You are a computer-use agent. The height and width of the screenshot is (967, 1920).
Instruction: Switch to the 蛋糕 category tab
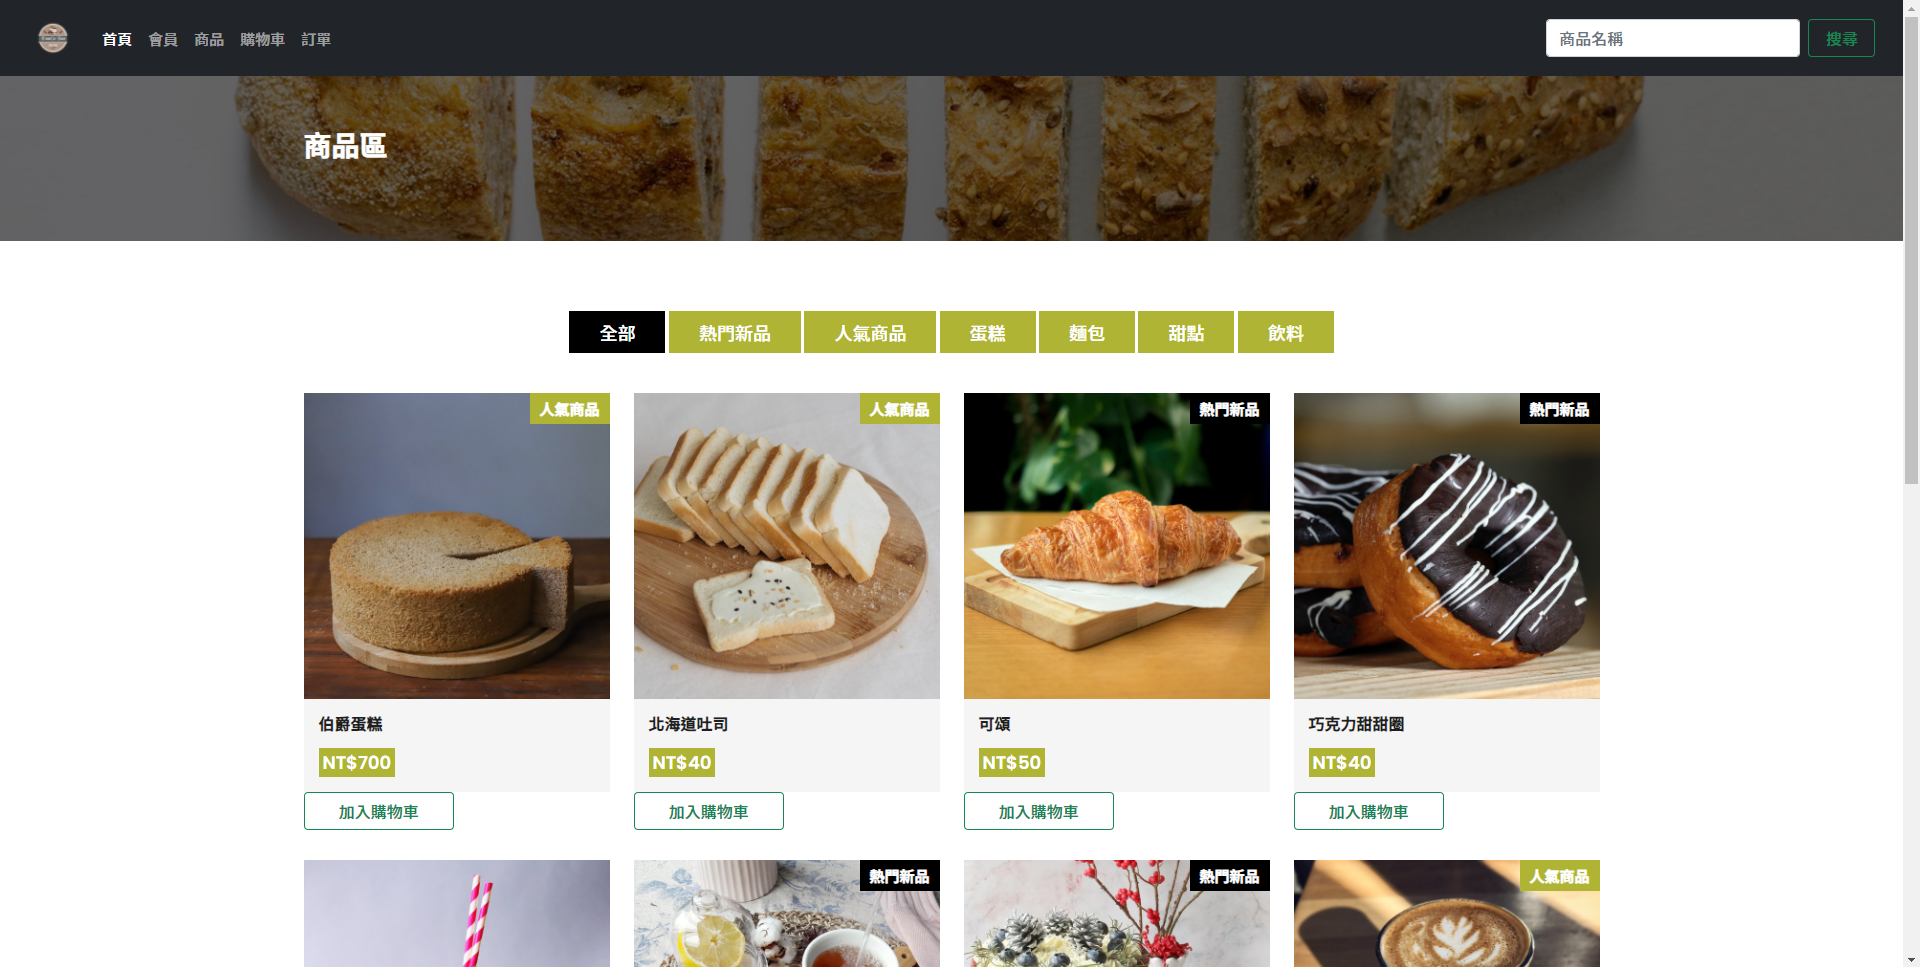click(988, 332)
